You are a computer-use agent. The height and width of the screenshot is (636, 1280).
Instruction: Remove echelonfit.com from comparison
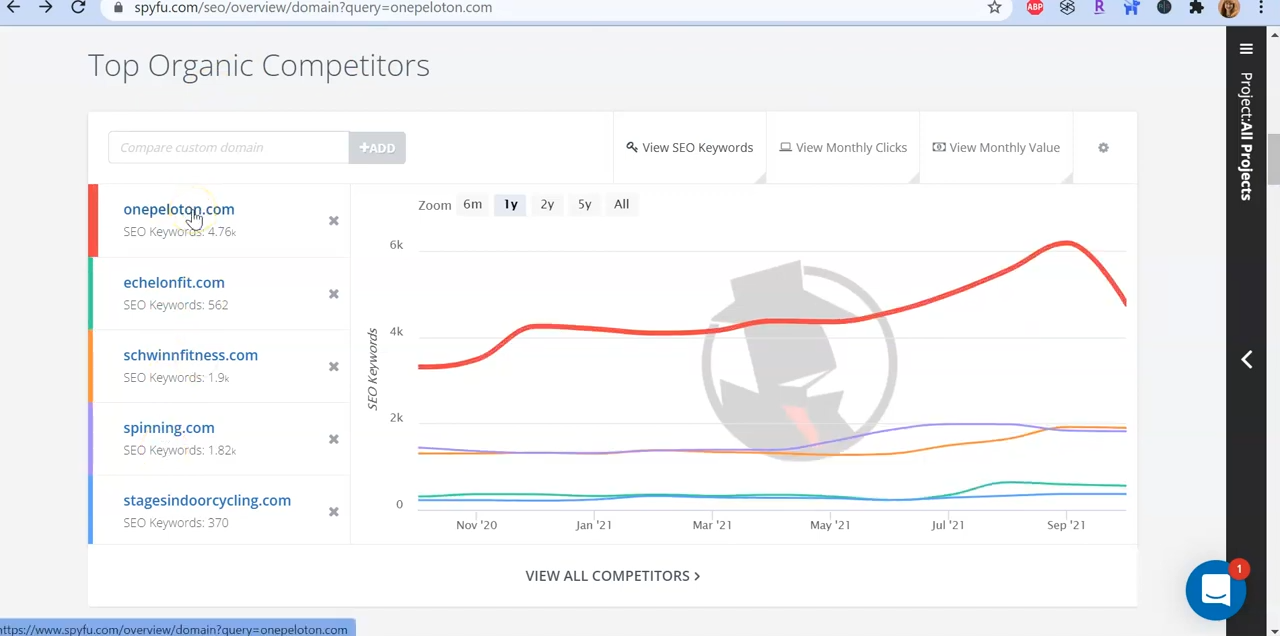pyautogui.click(x=334, y=294)
